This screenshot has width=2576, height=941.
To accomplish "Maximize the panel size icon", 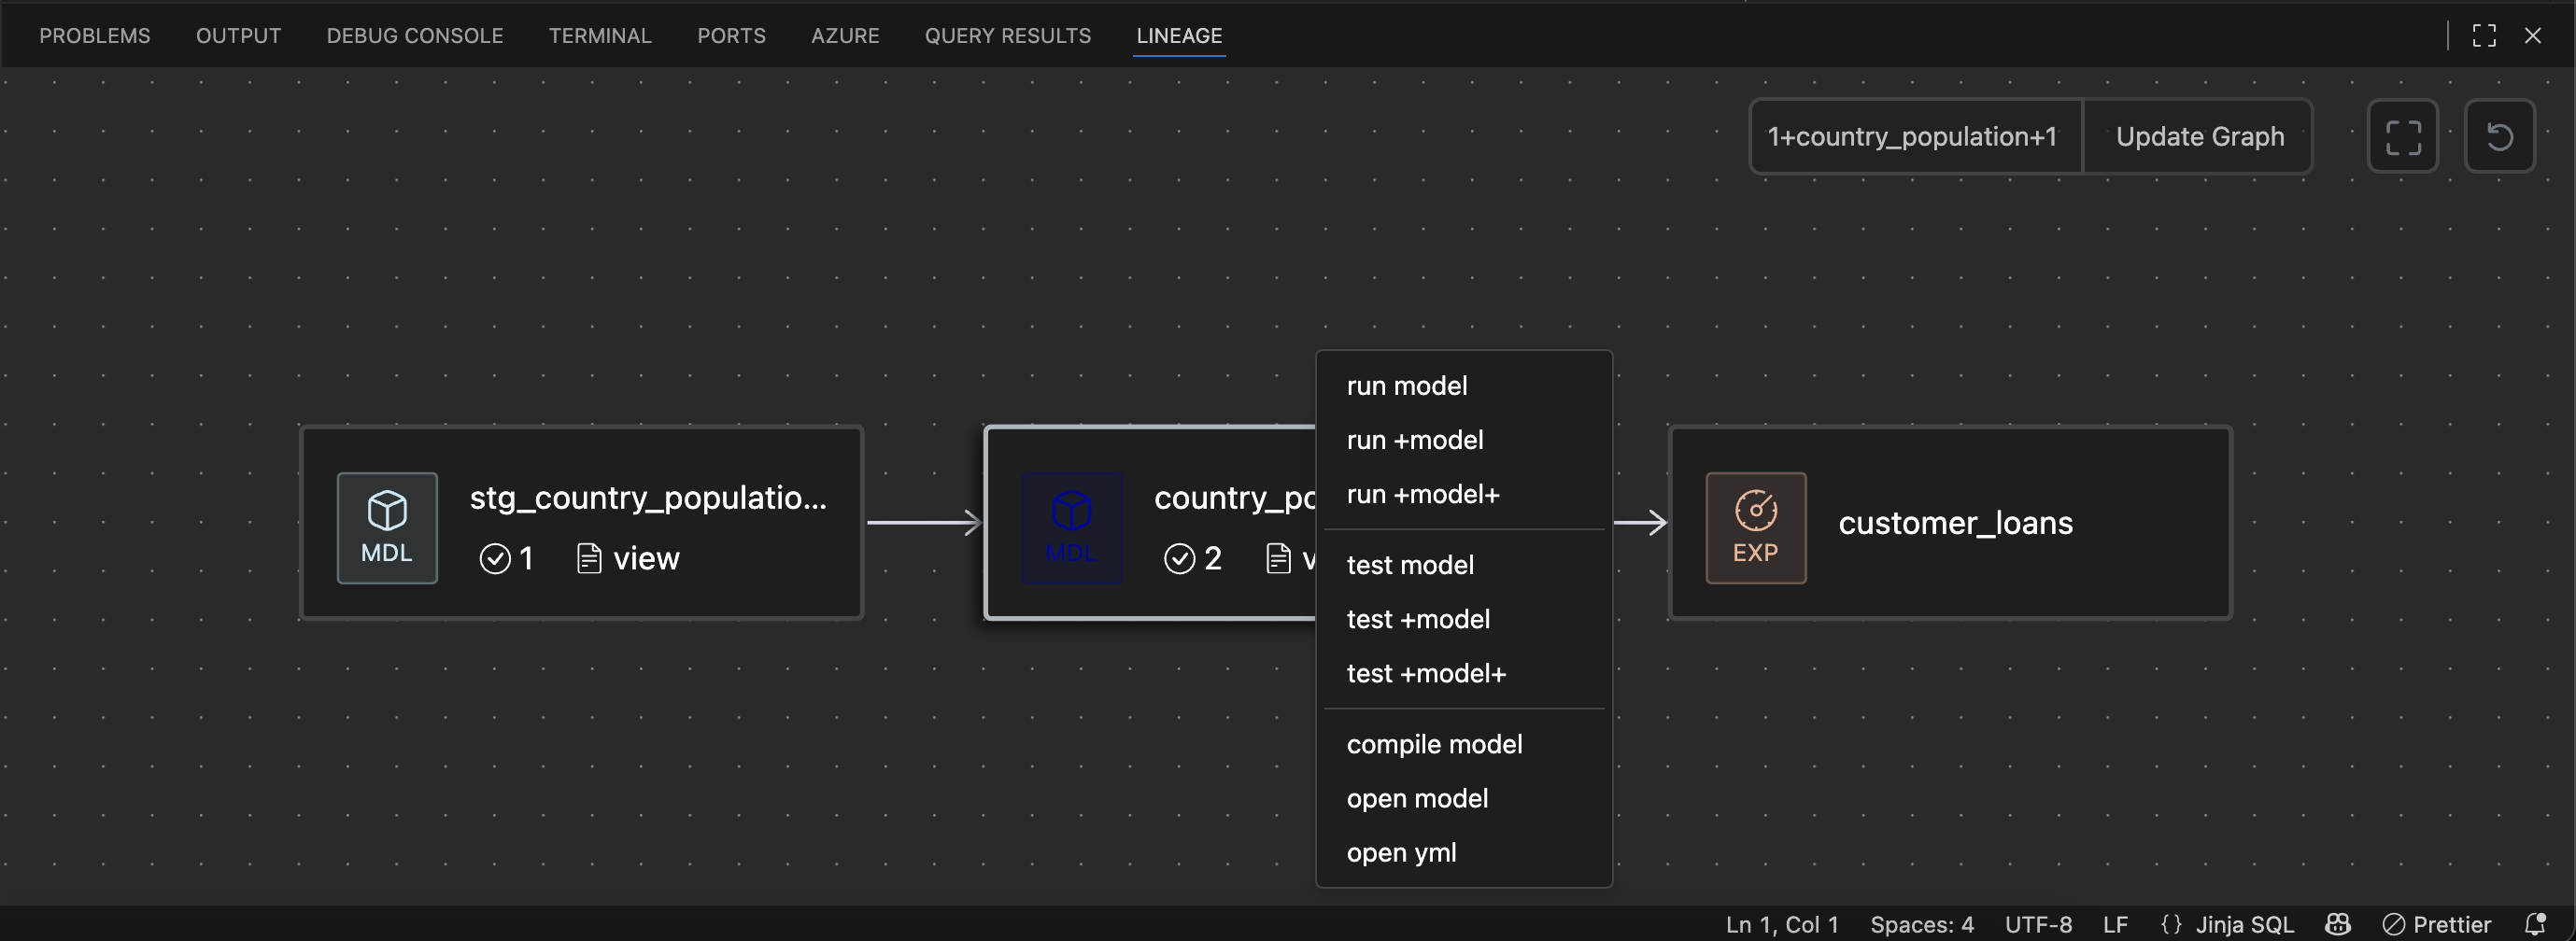I will [2484, 36].
